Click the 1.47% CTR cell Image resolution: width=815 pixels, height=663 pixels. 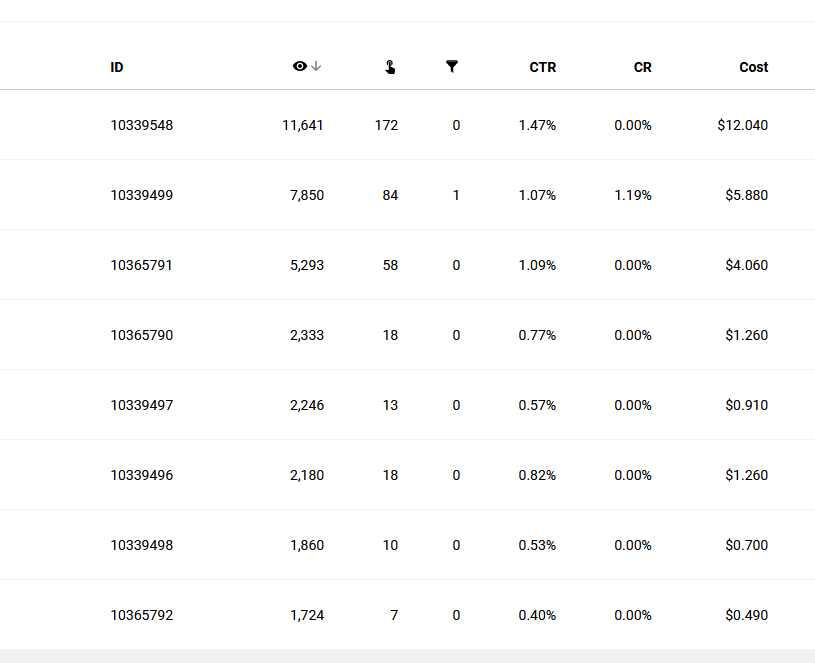coord(537,125)
